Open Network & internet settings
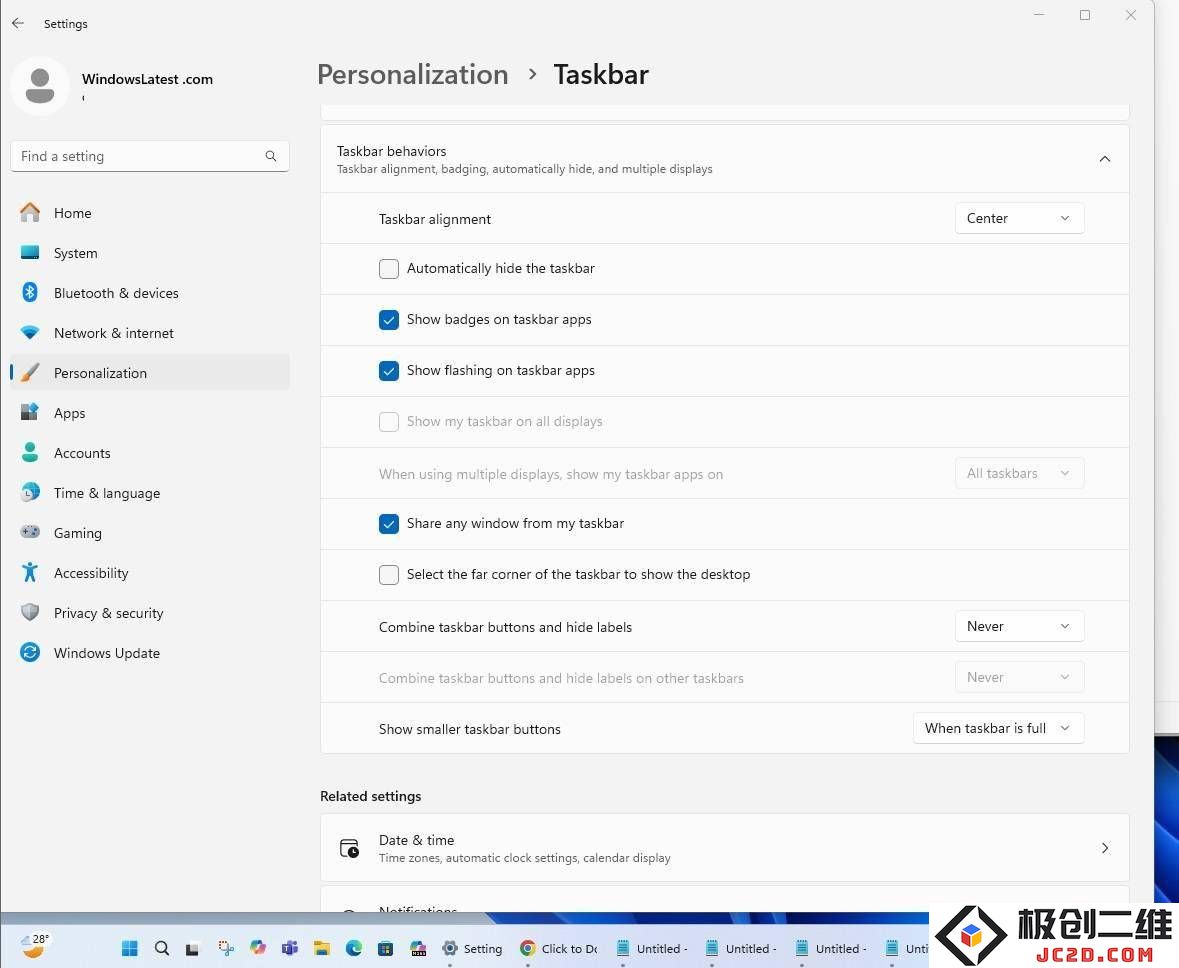 [x=150, y=332]
